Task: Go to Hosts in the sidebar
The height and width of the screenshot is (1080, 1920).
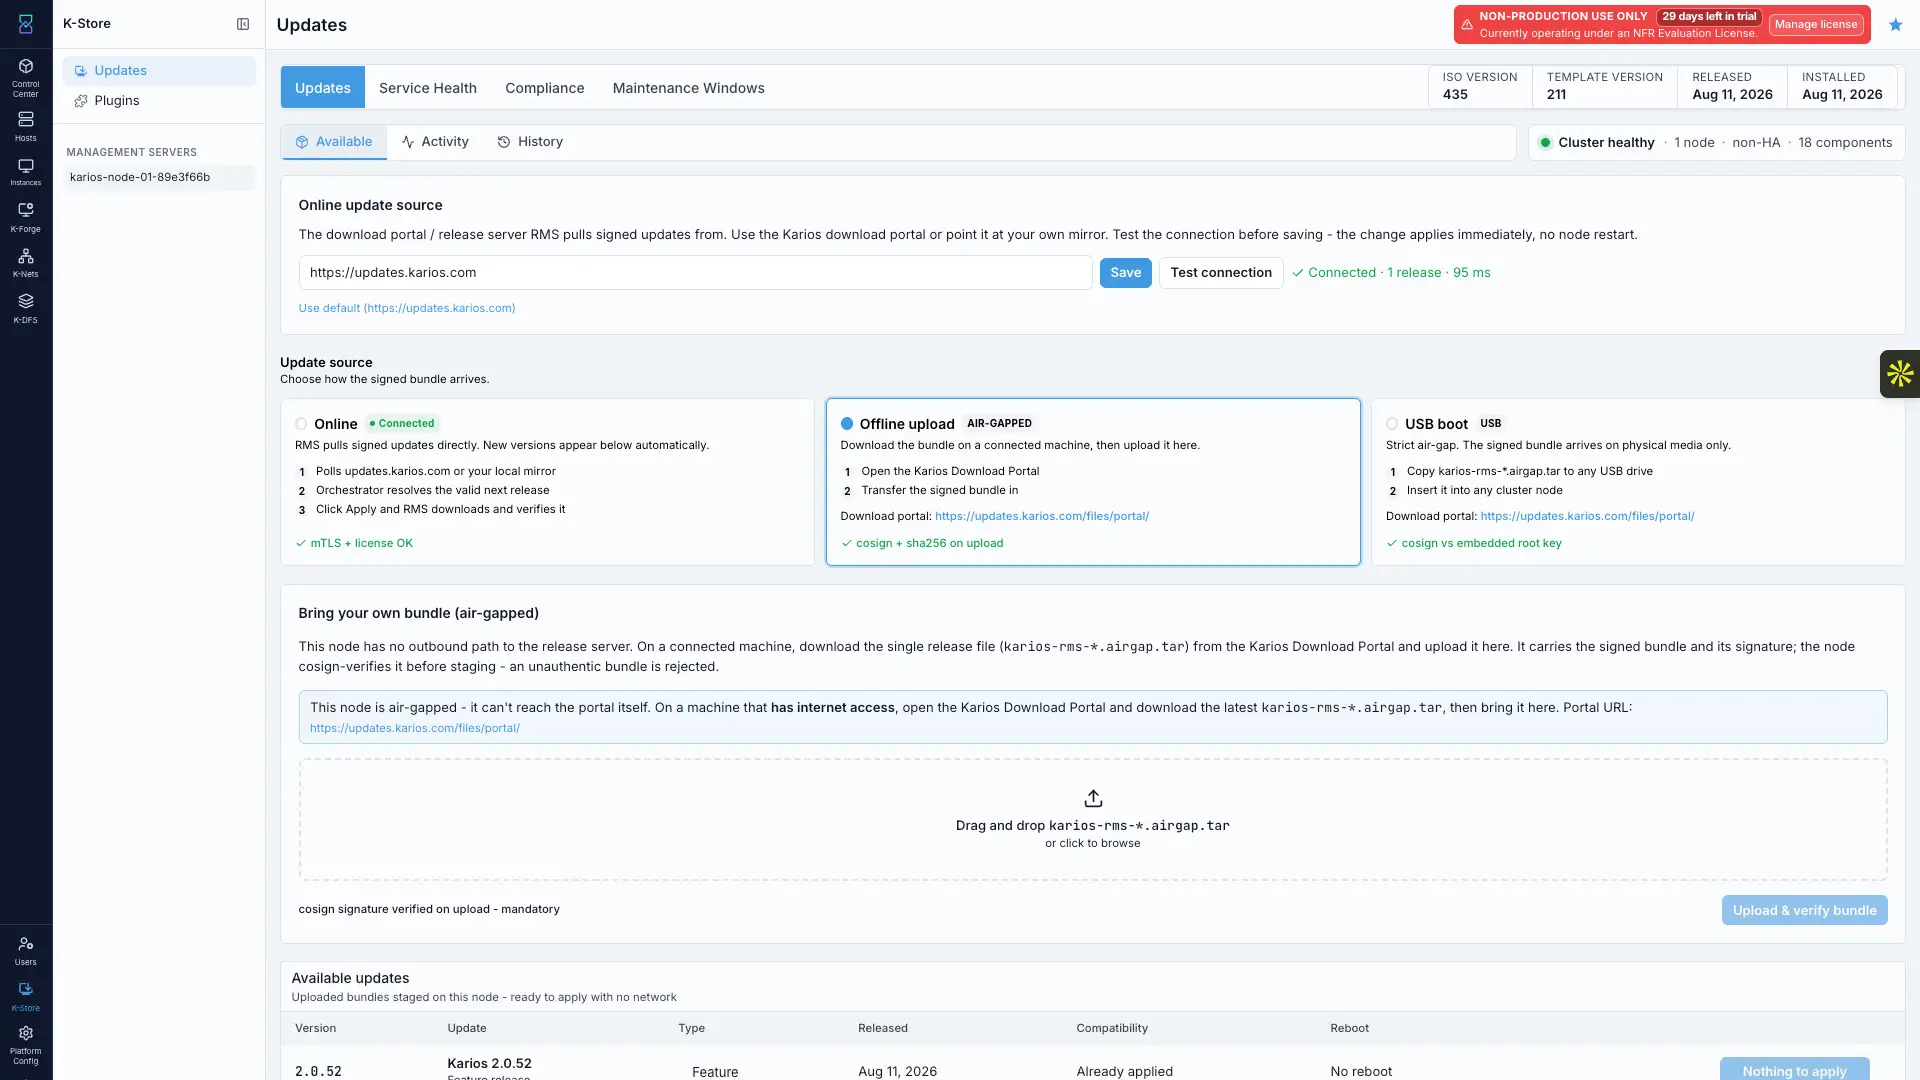Action: (26, 126)
